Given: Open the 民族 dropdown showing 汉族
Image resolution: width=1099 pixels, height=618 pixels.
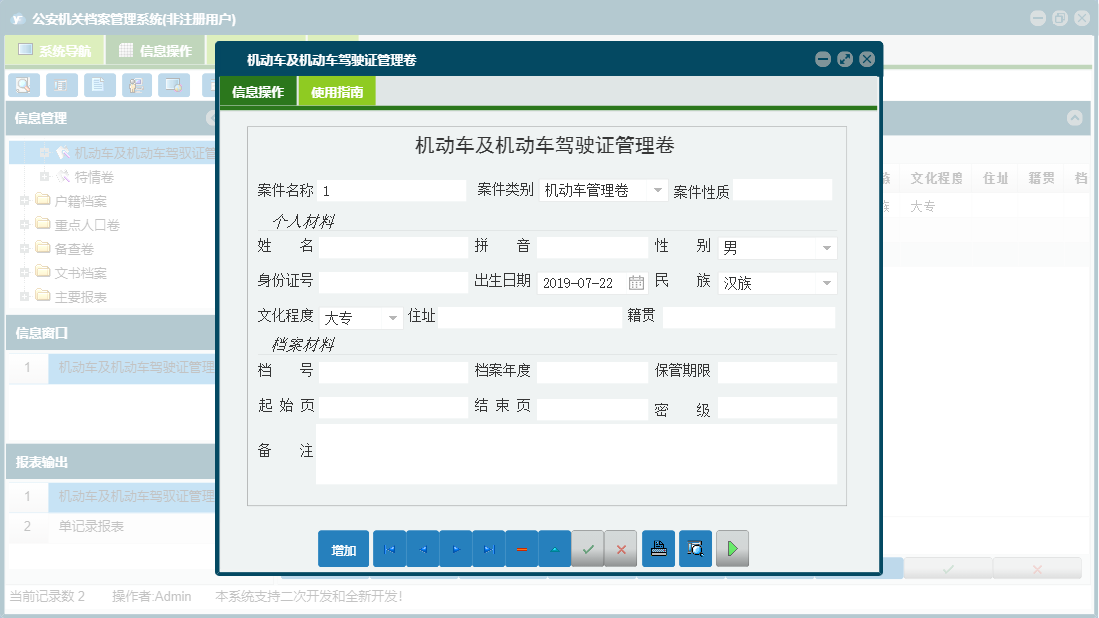Looking at the screenshot, I should 827,282.
